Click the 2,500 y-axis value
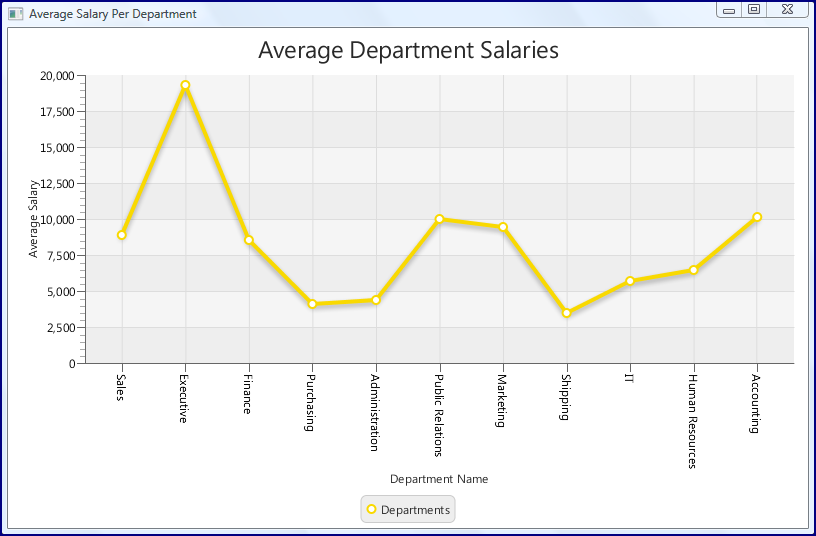Screen dimensions: 816x536 (x=61, y=328)
